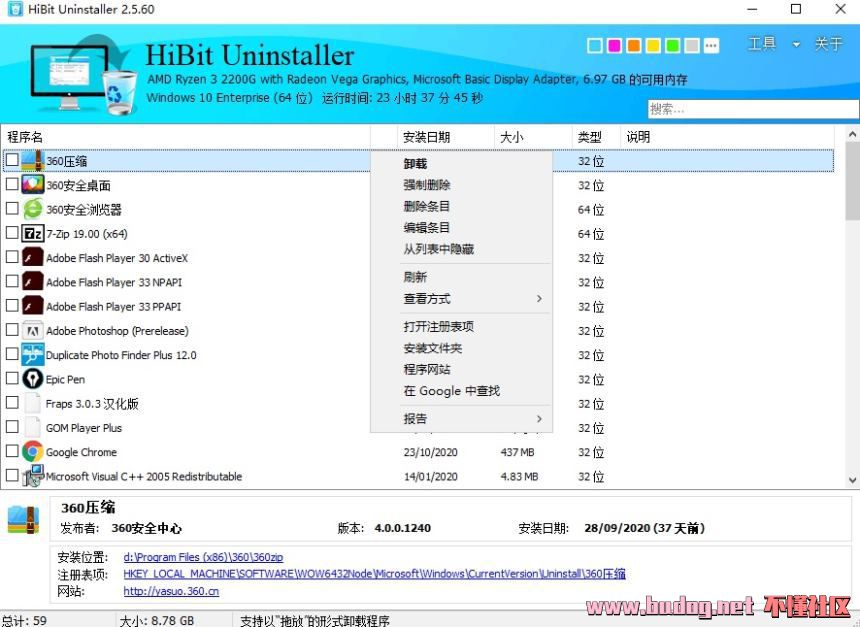Select 编辑条目 in the context menu

pos(427,228)
